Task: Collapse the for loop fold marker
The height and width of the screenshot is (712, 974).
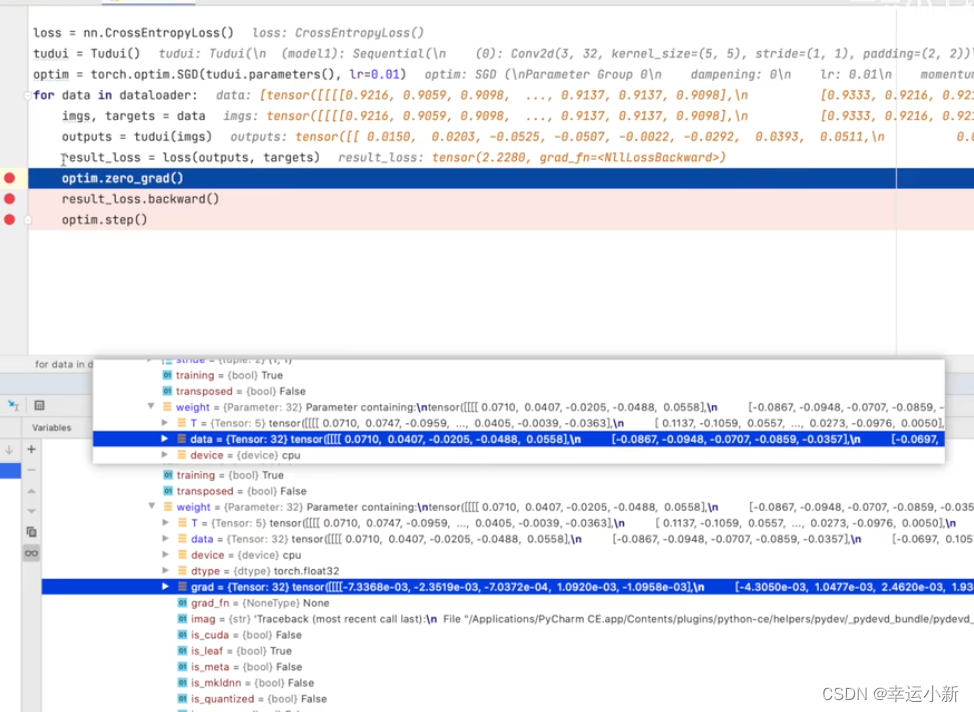Action: click(x=27, y=96)
